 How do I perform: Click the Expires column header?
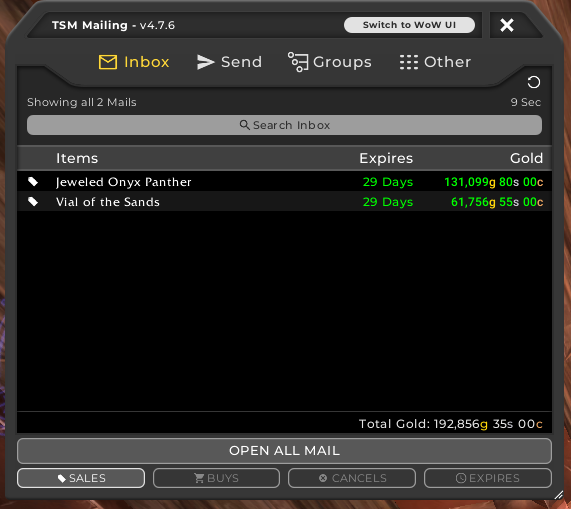pyautogui.click(x=386, y=158)
